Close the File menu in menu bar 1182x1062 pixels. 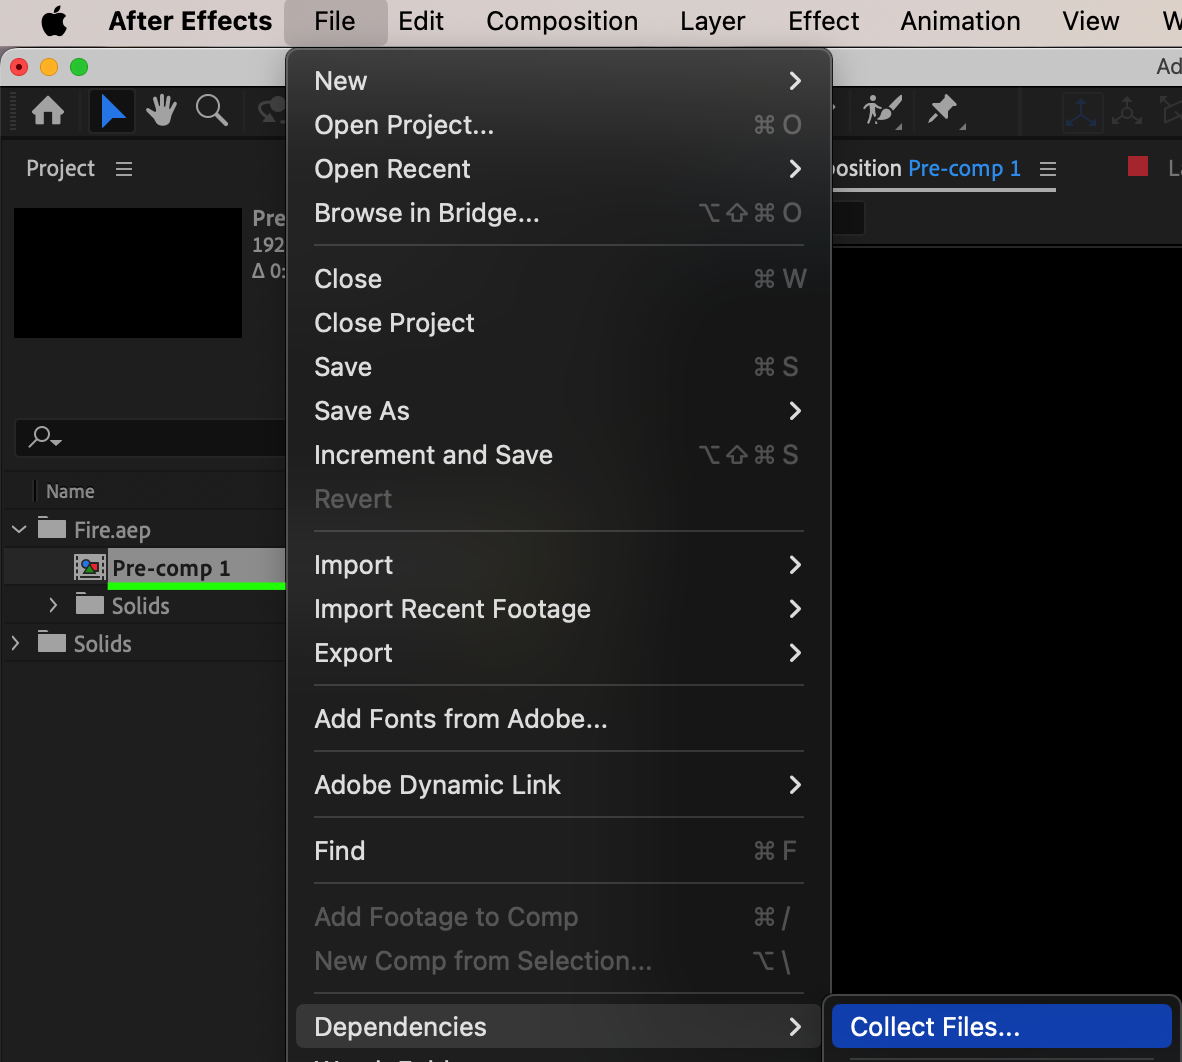tap(335, 21)
